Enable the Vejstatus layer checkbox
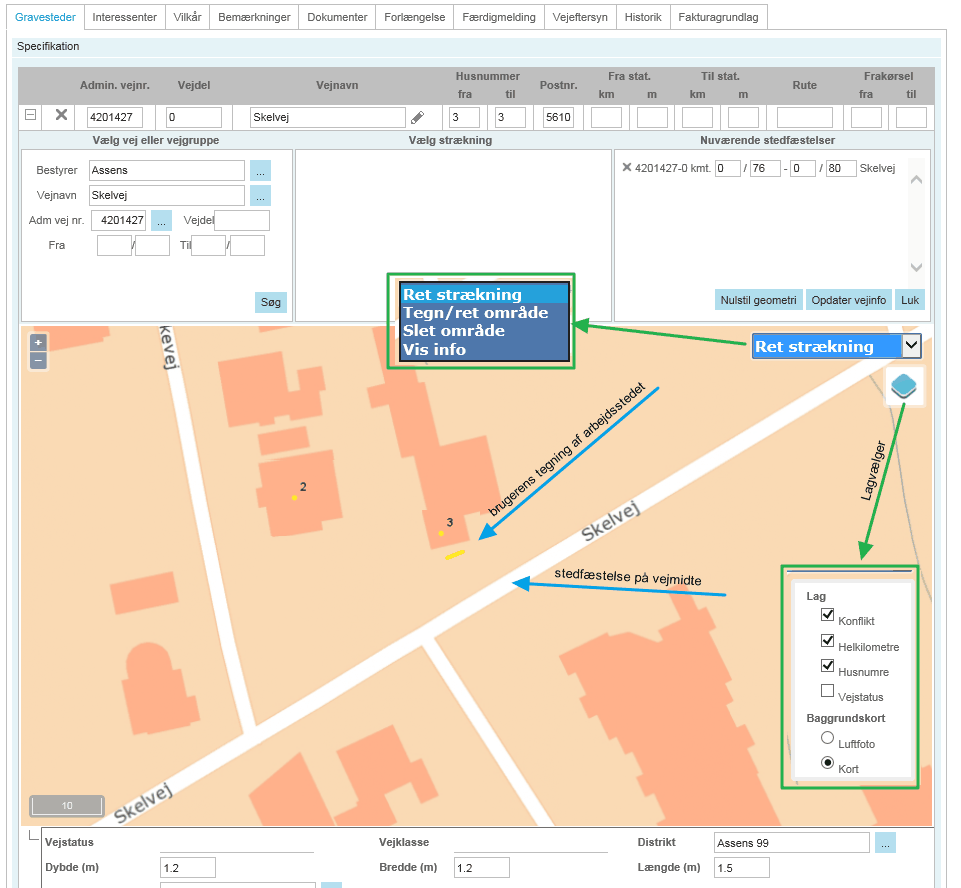The width and height of the screenshot is (961, 888). pos(827,690)
